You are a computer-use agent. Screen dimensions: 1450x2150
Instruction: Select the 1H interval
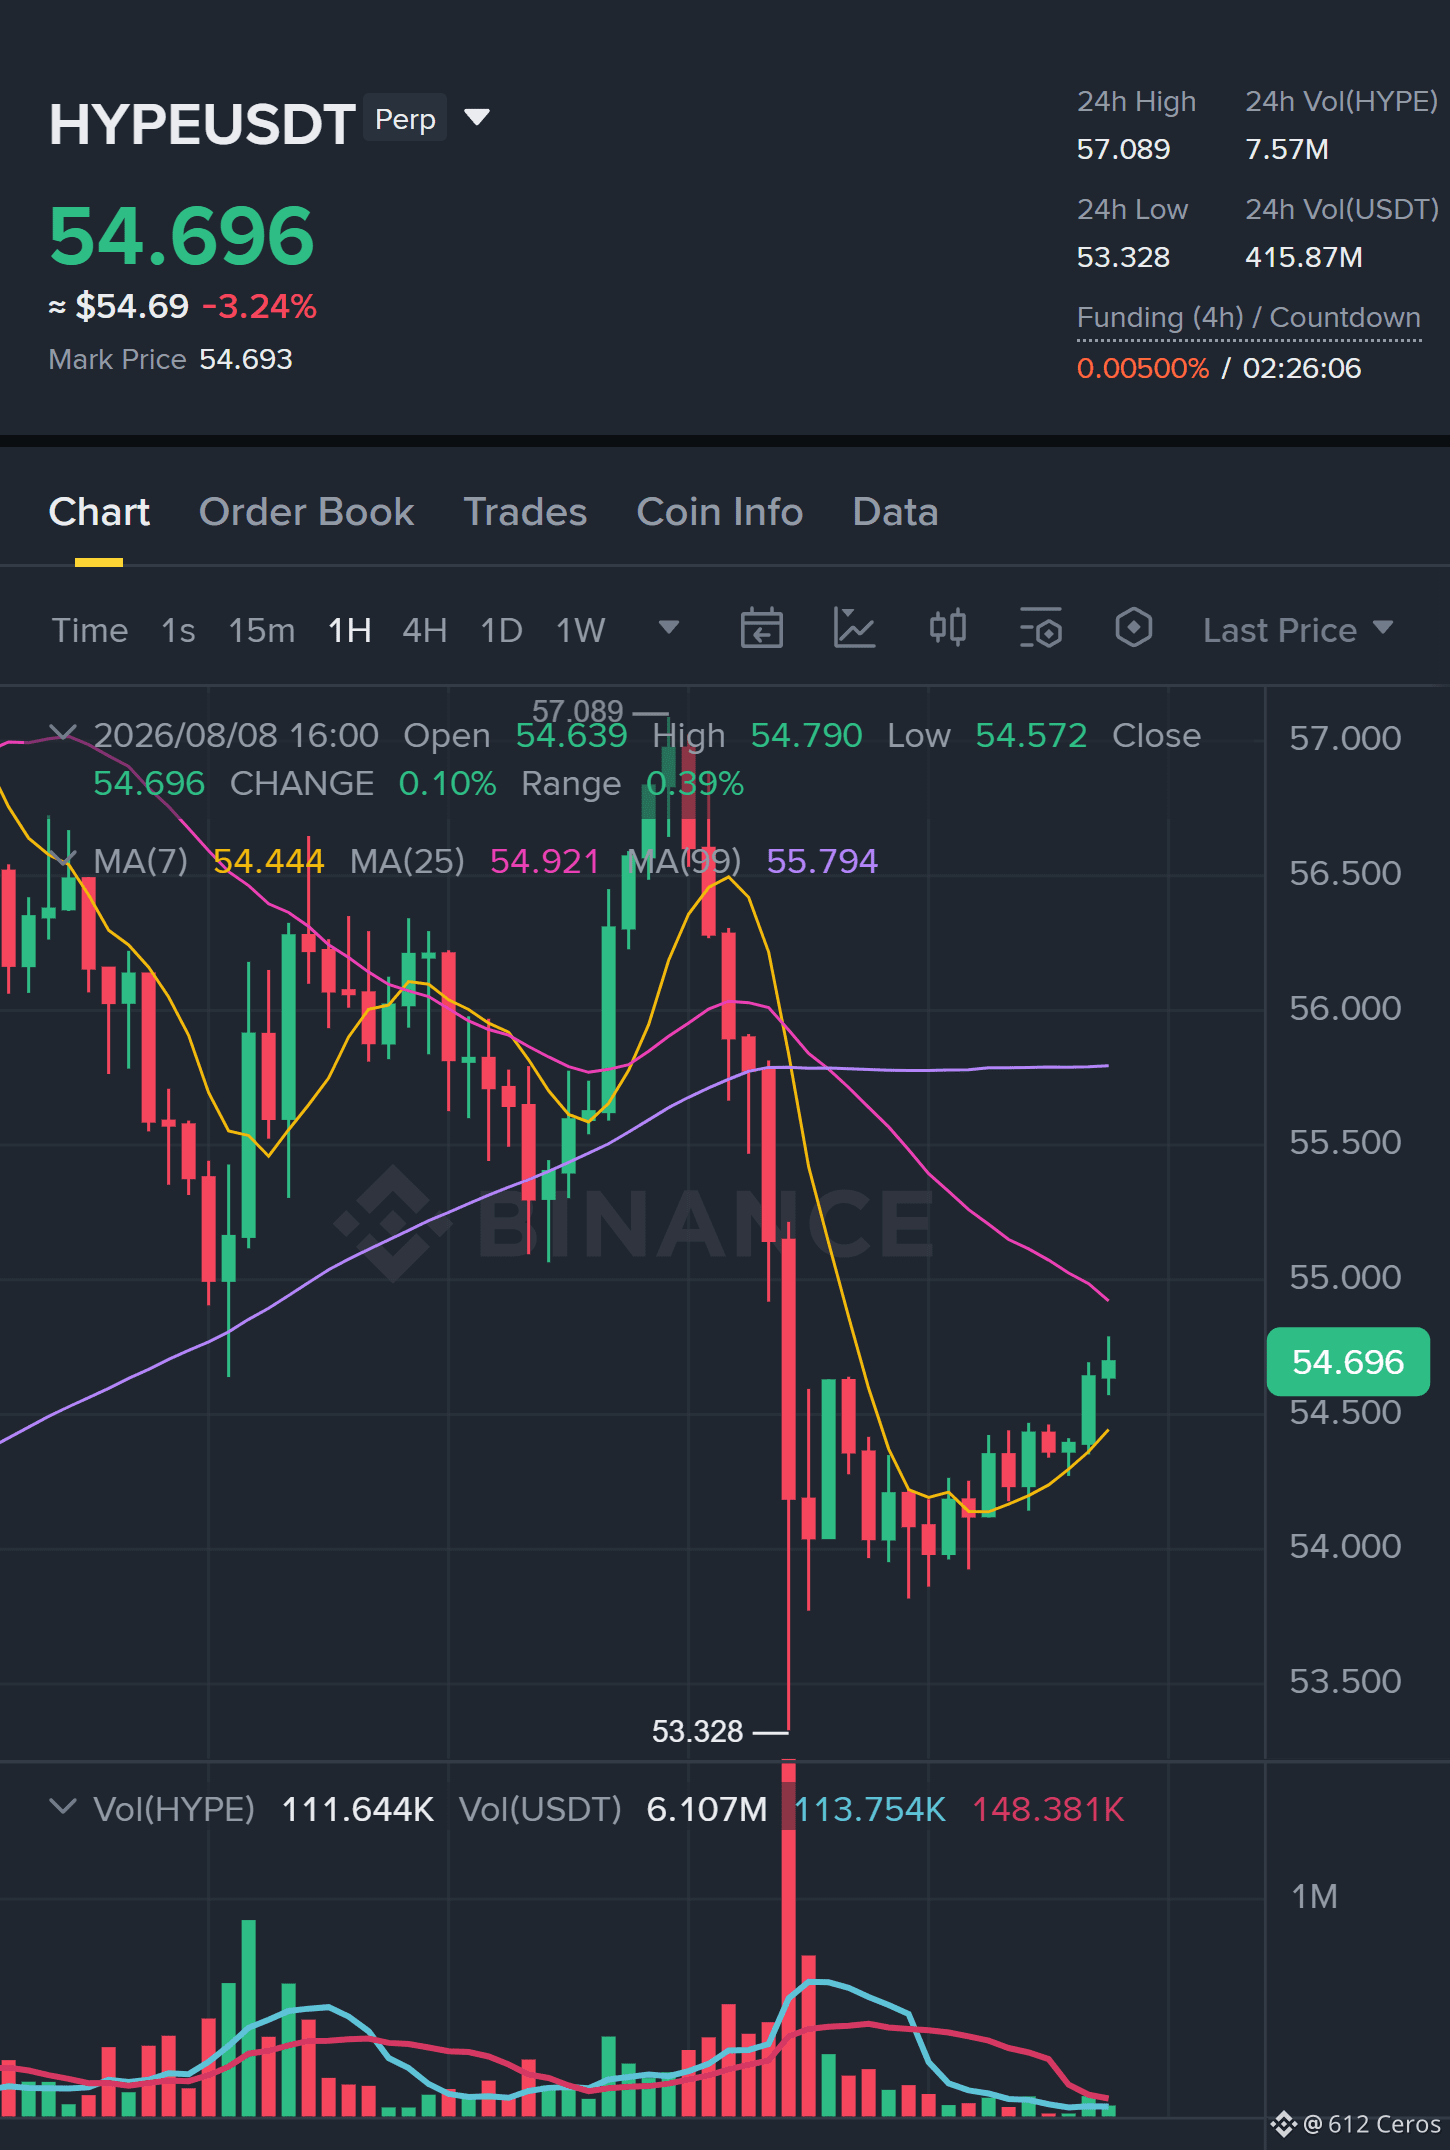350,630
